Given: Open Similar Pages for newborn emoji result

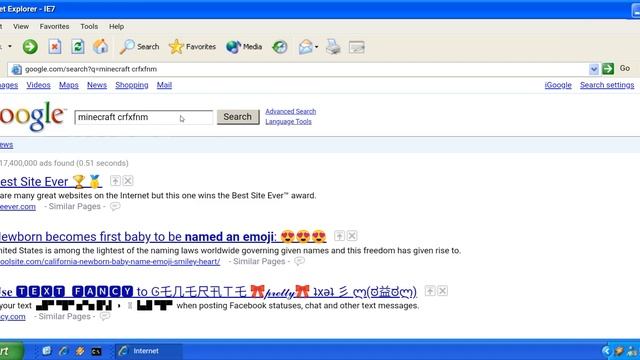Looking at the screenshot, I should pos(259,262).
